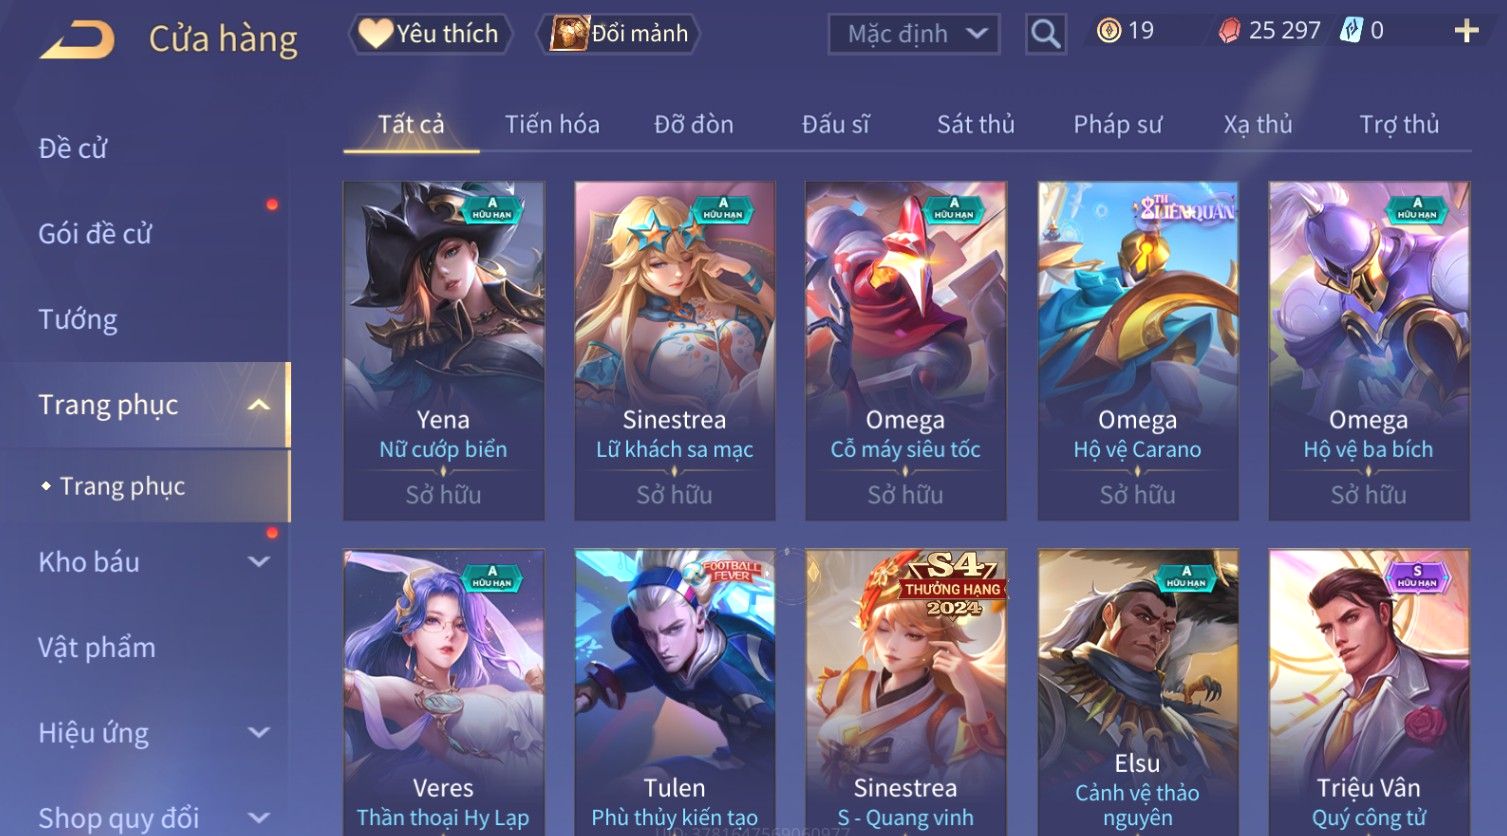This screenshot has height=836, width=1507.
Task: Open the Omega Hộ vệ Carano skin card
Action: click(1138, 350)
